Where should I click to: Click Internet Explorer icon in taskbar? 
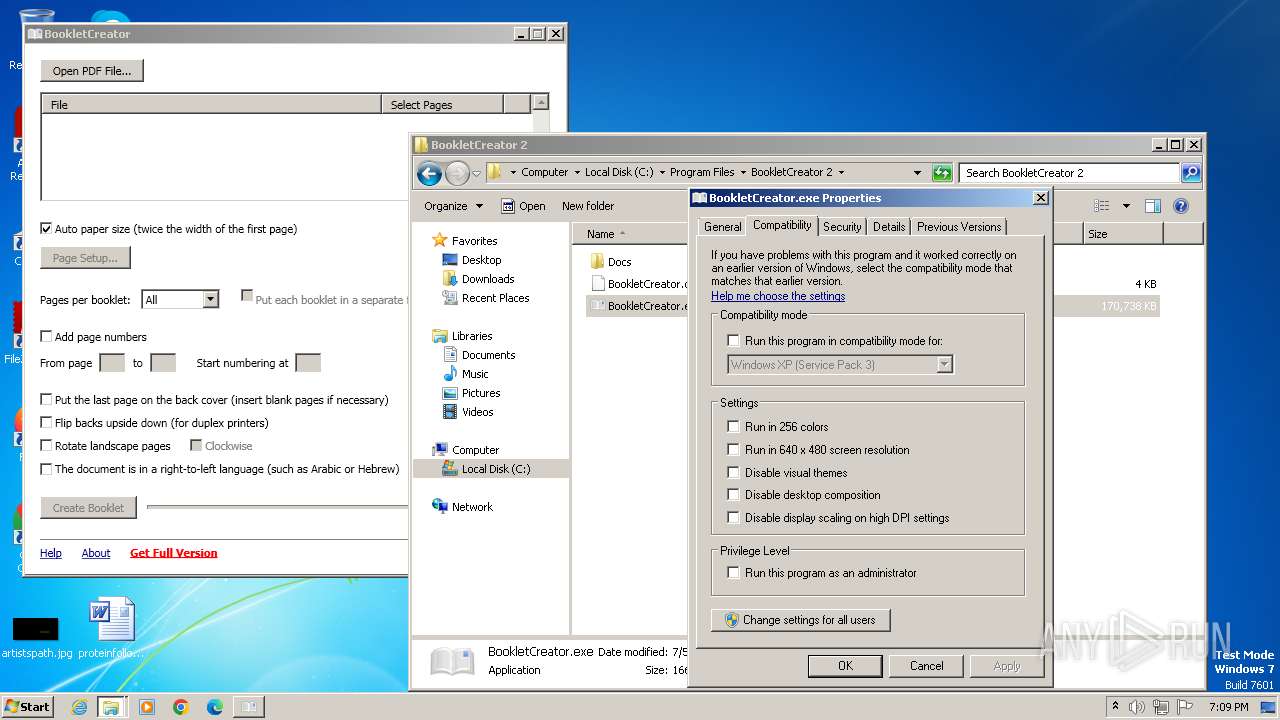point(79,707)
